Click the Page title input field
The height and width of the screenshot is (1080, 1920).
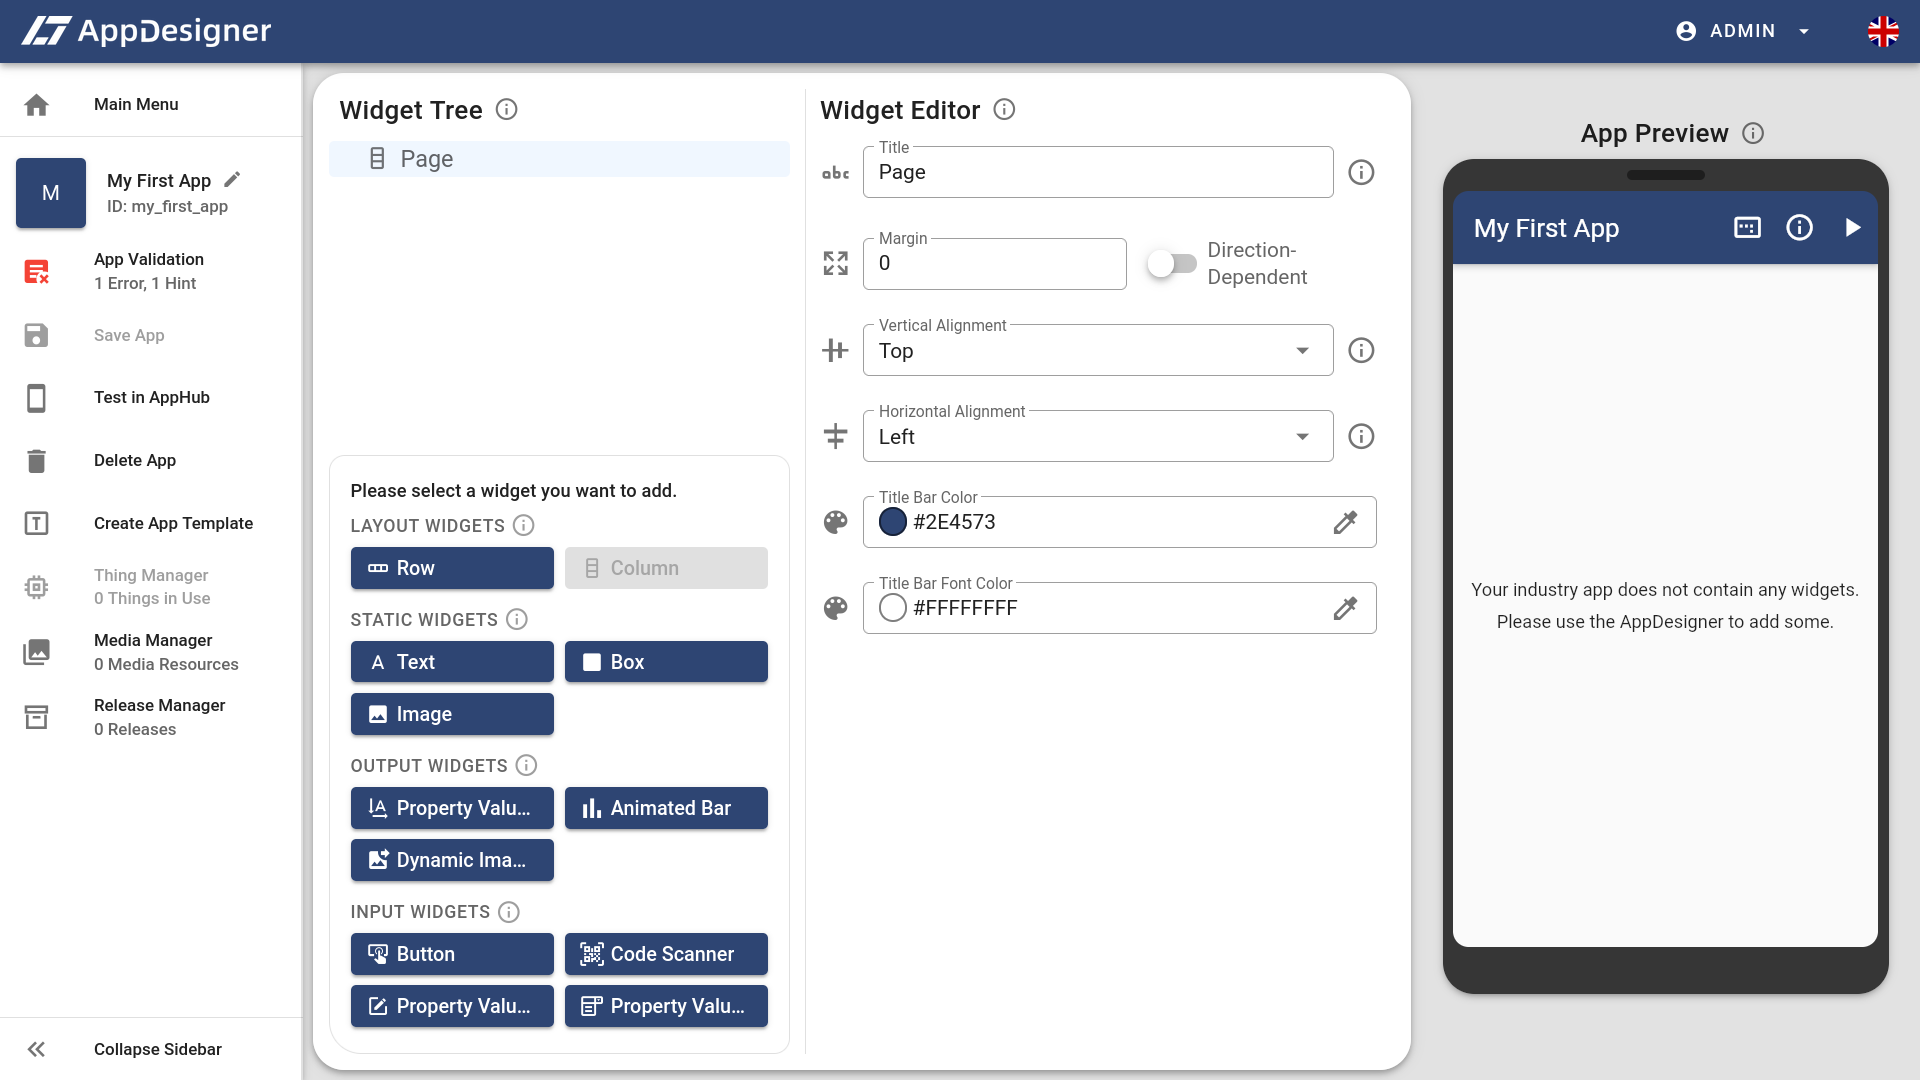tap(1097, 171)
